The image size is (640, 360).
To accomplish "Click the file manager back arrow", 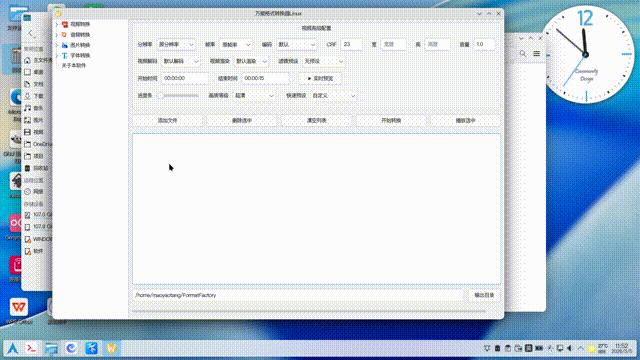I will [x=31, y=33].
